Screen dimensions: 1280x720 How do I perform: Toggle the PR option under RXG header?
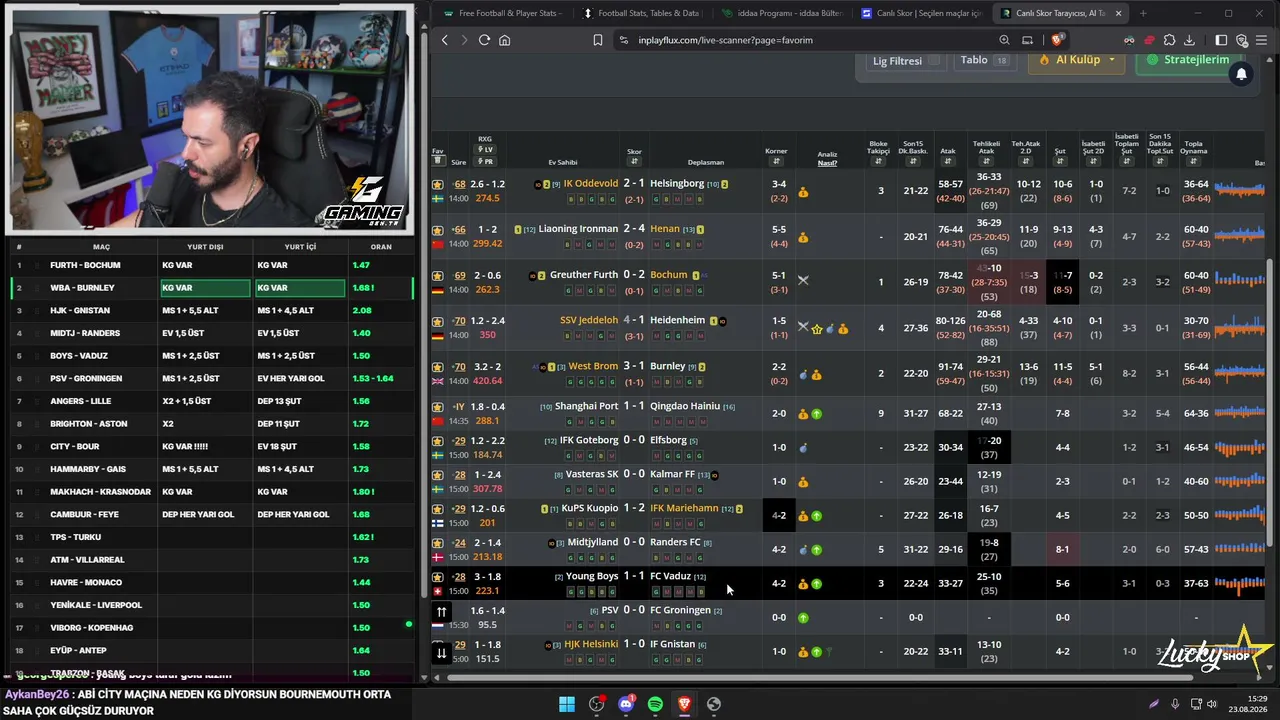click(485, 161)
